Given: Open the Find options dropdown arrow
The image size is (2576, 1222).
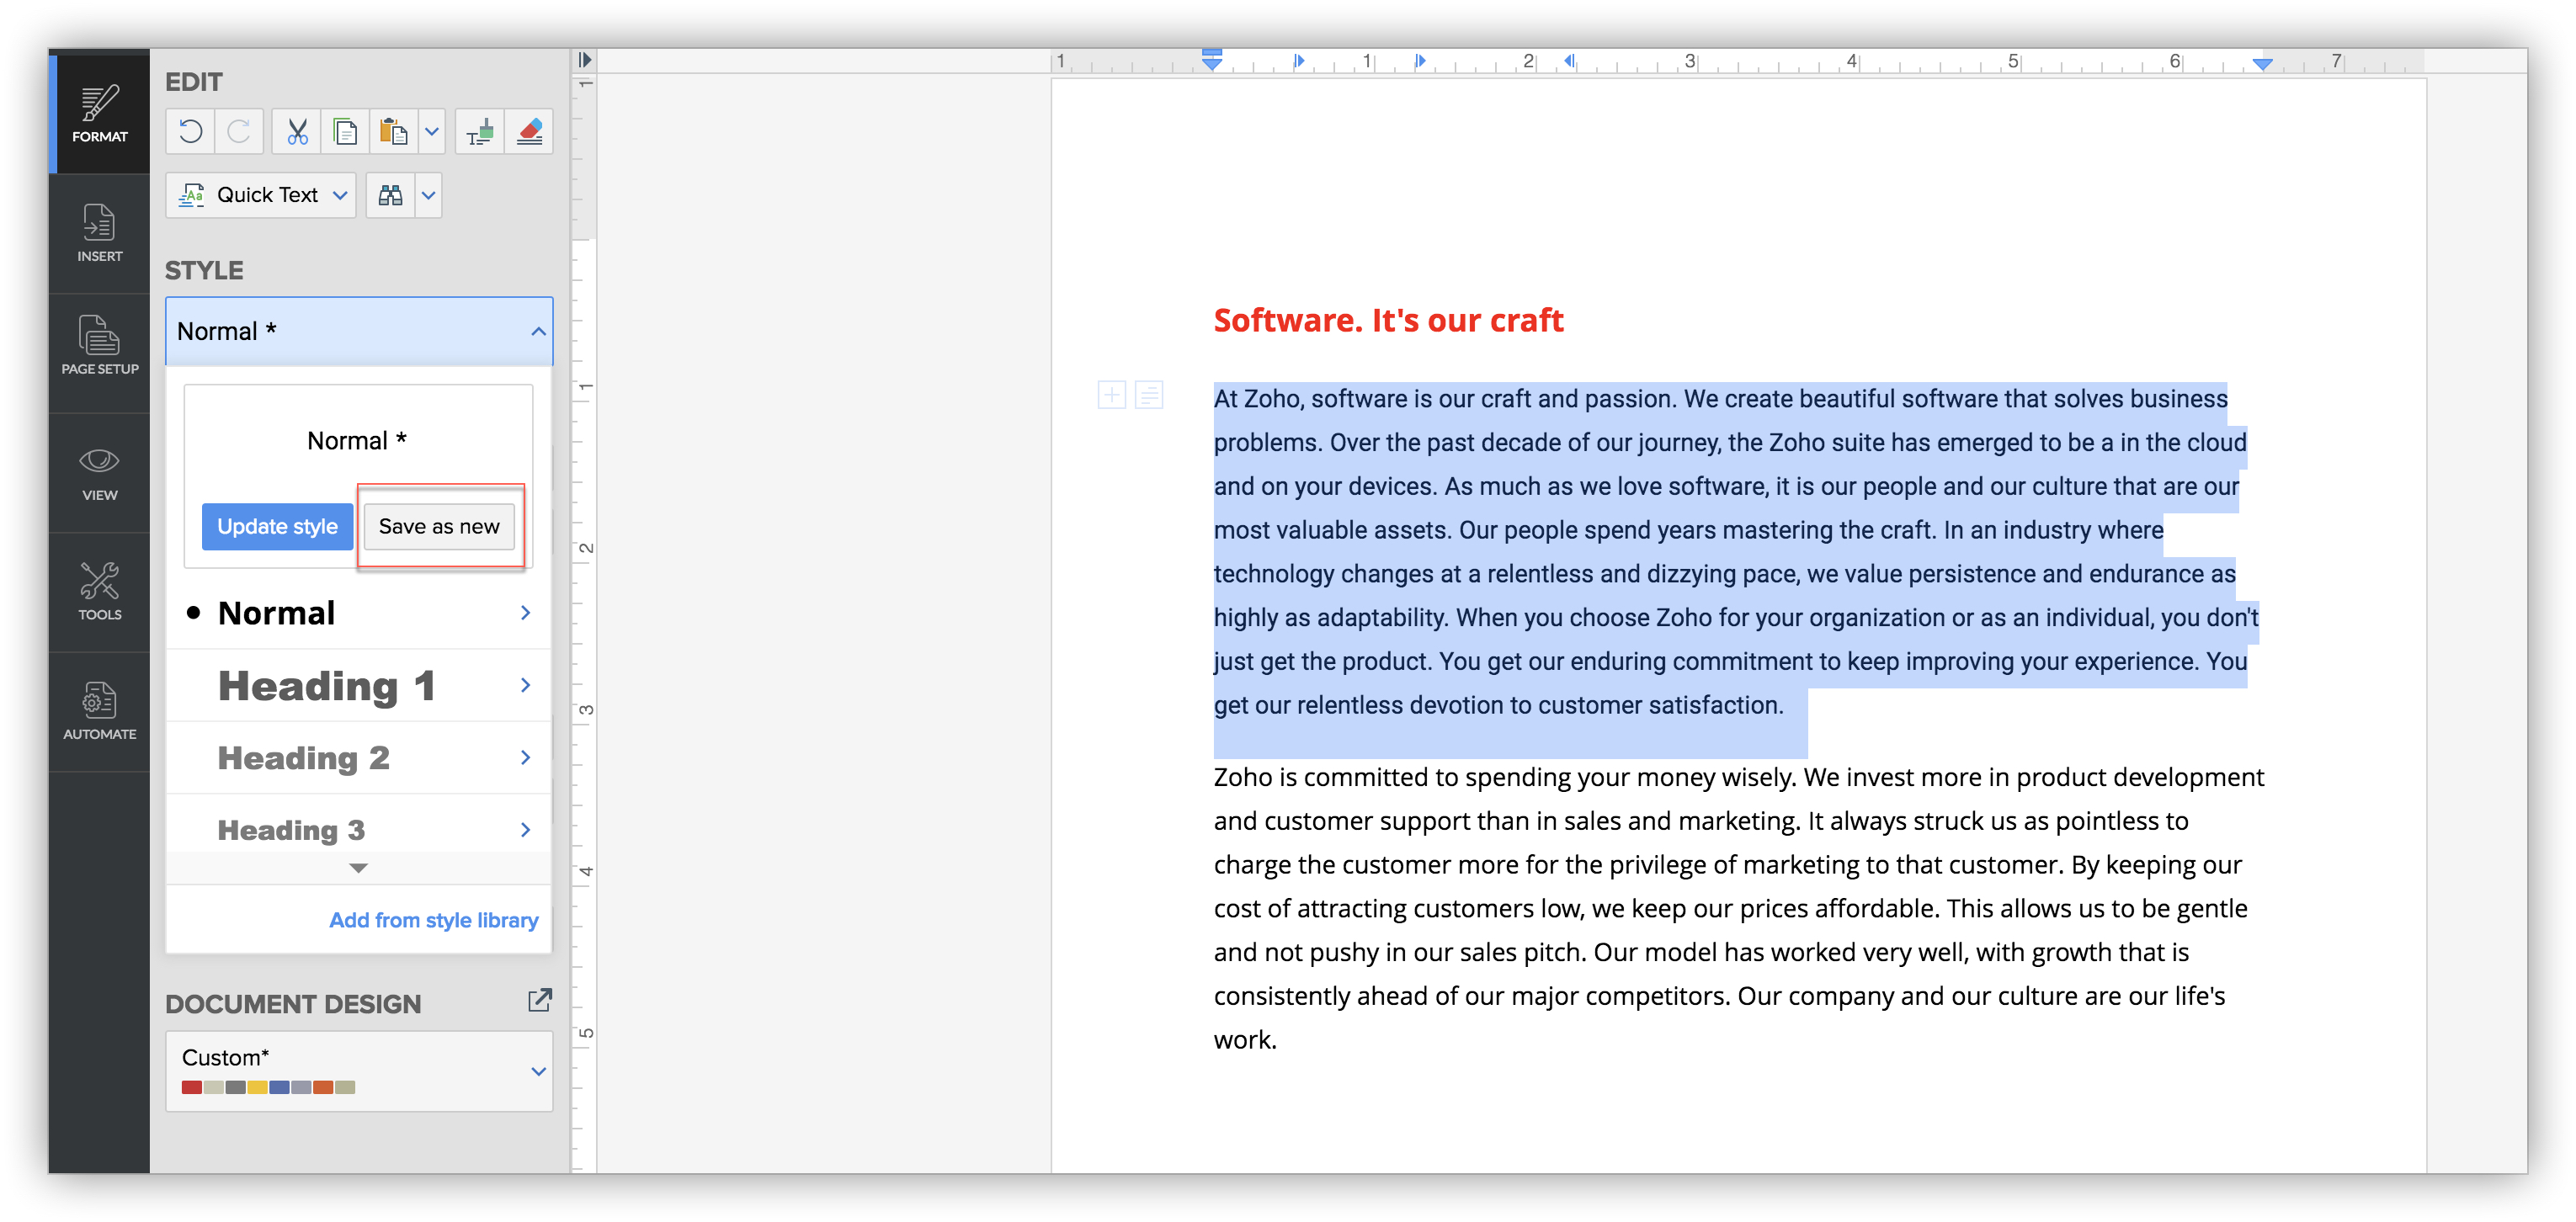Looking at the screenshot, I should (x=428, y=195).
